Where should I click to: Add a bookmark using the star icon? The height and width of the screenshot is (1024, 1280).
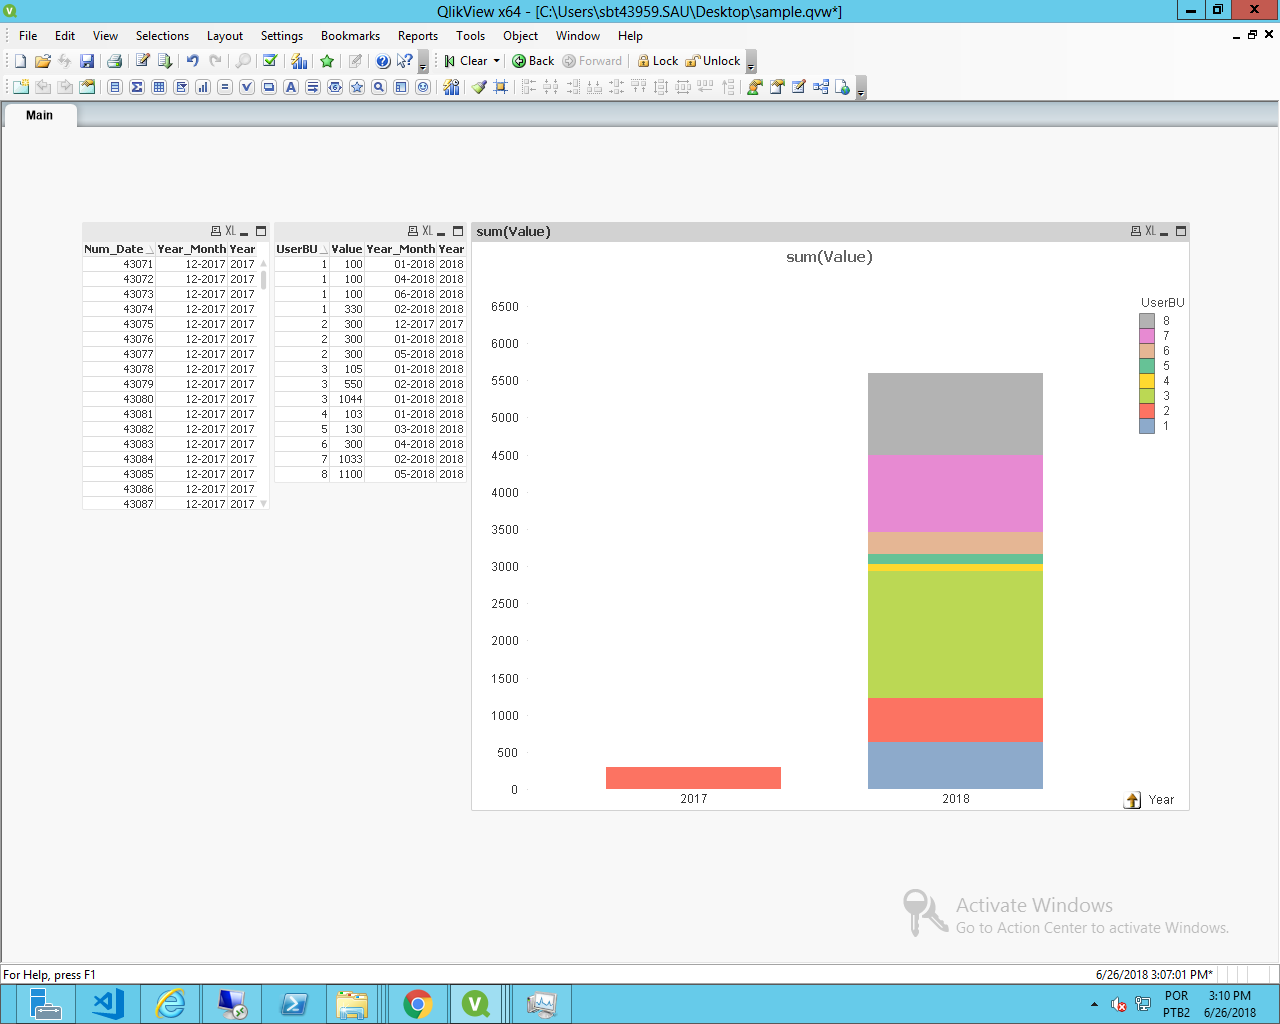(x=327, y=61)
